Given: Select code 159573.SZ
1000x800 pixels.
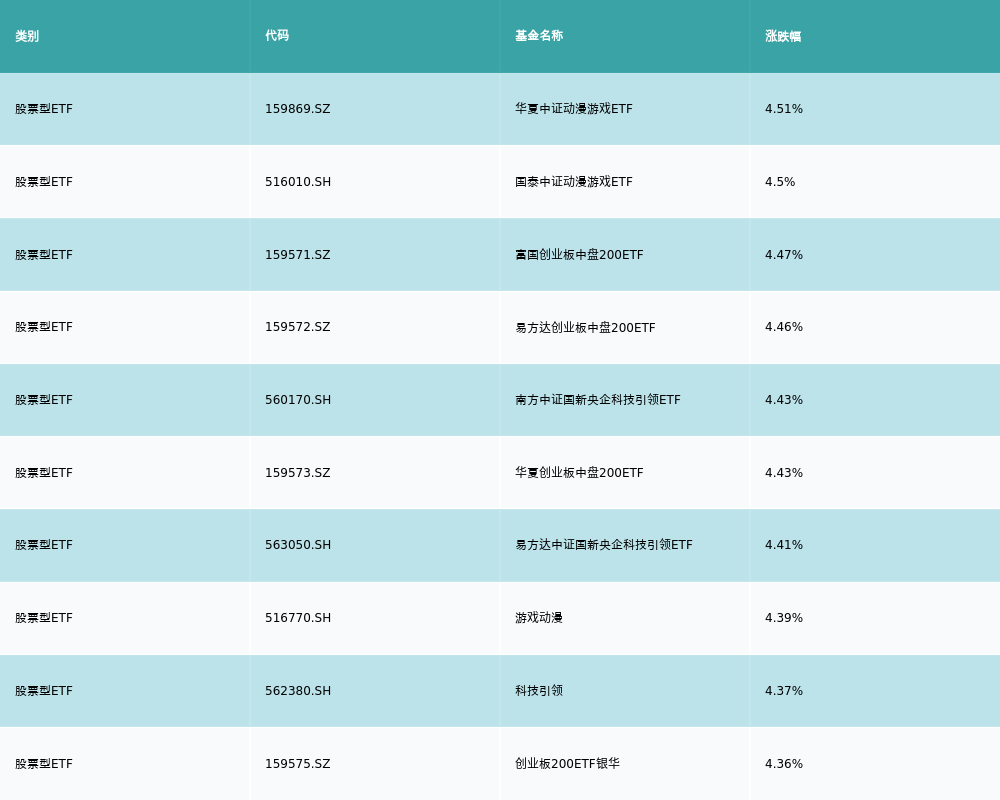Looking at the screenshot, I should point(298,473).
